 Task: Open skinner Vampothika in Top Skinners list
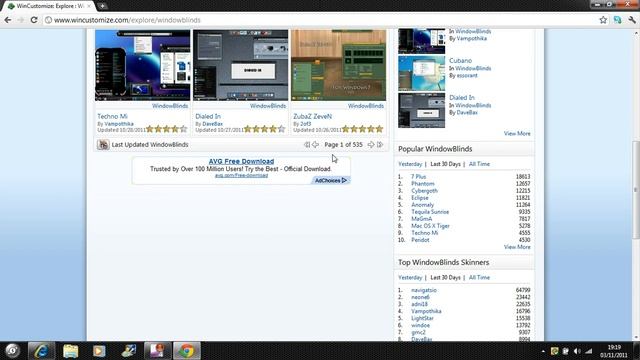point(426,311)
